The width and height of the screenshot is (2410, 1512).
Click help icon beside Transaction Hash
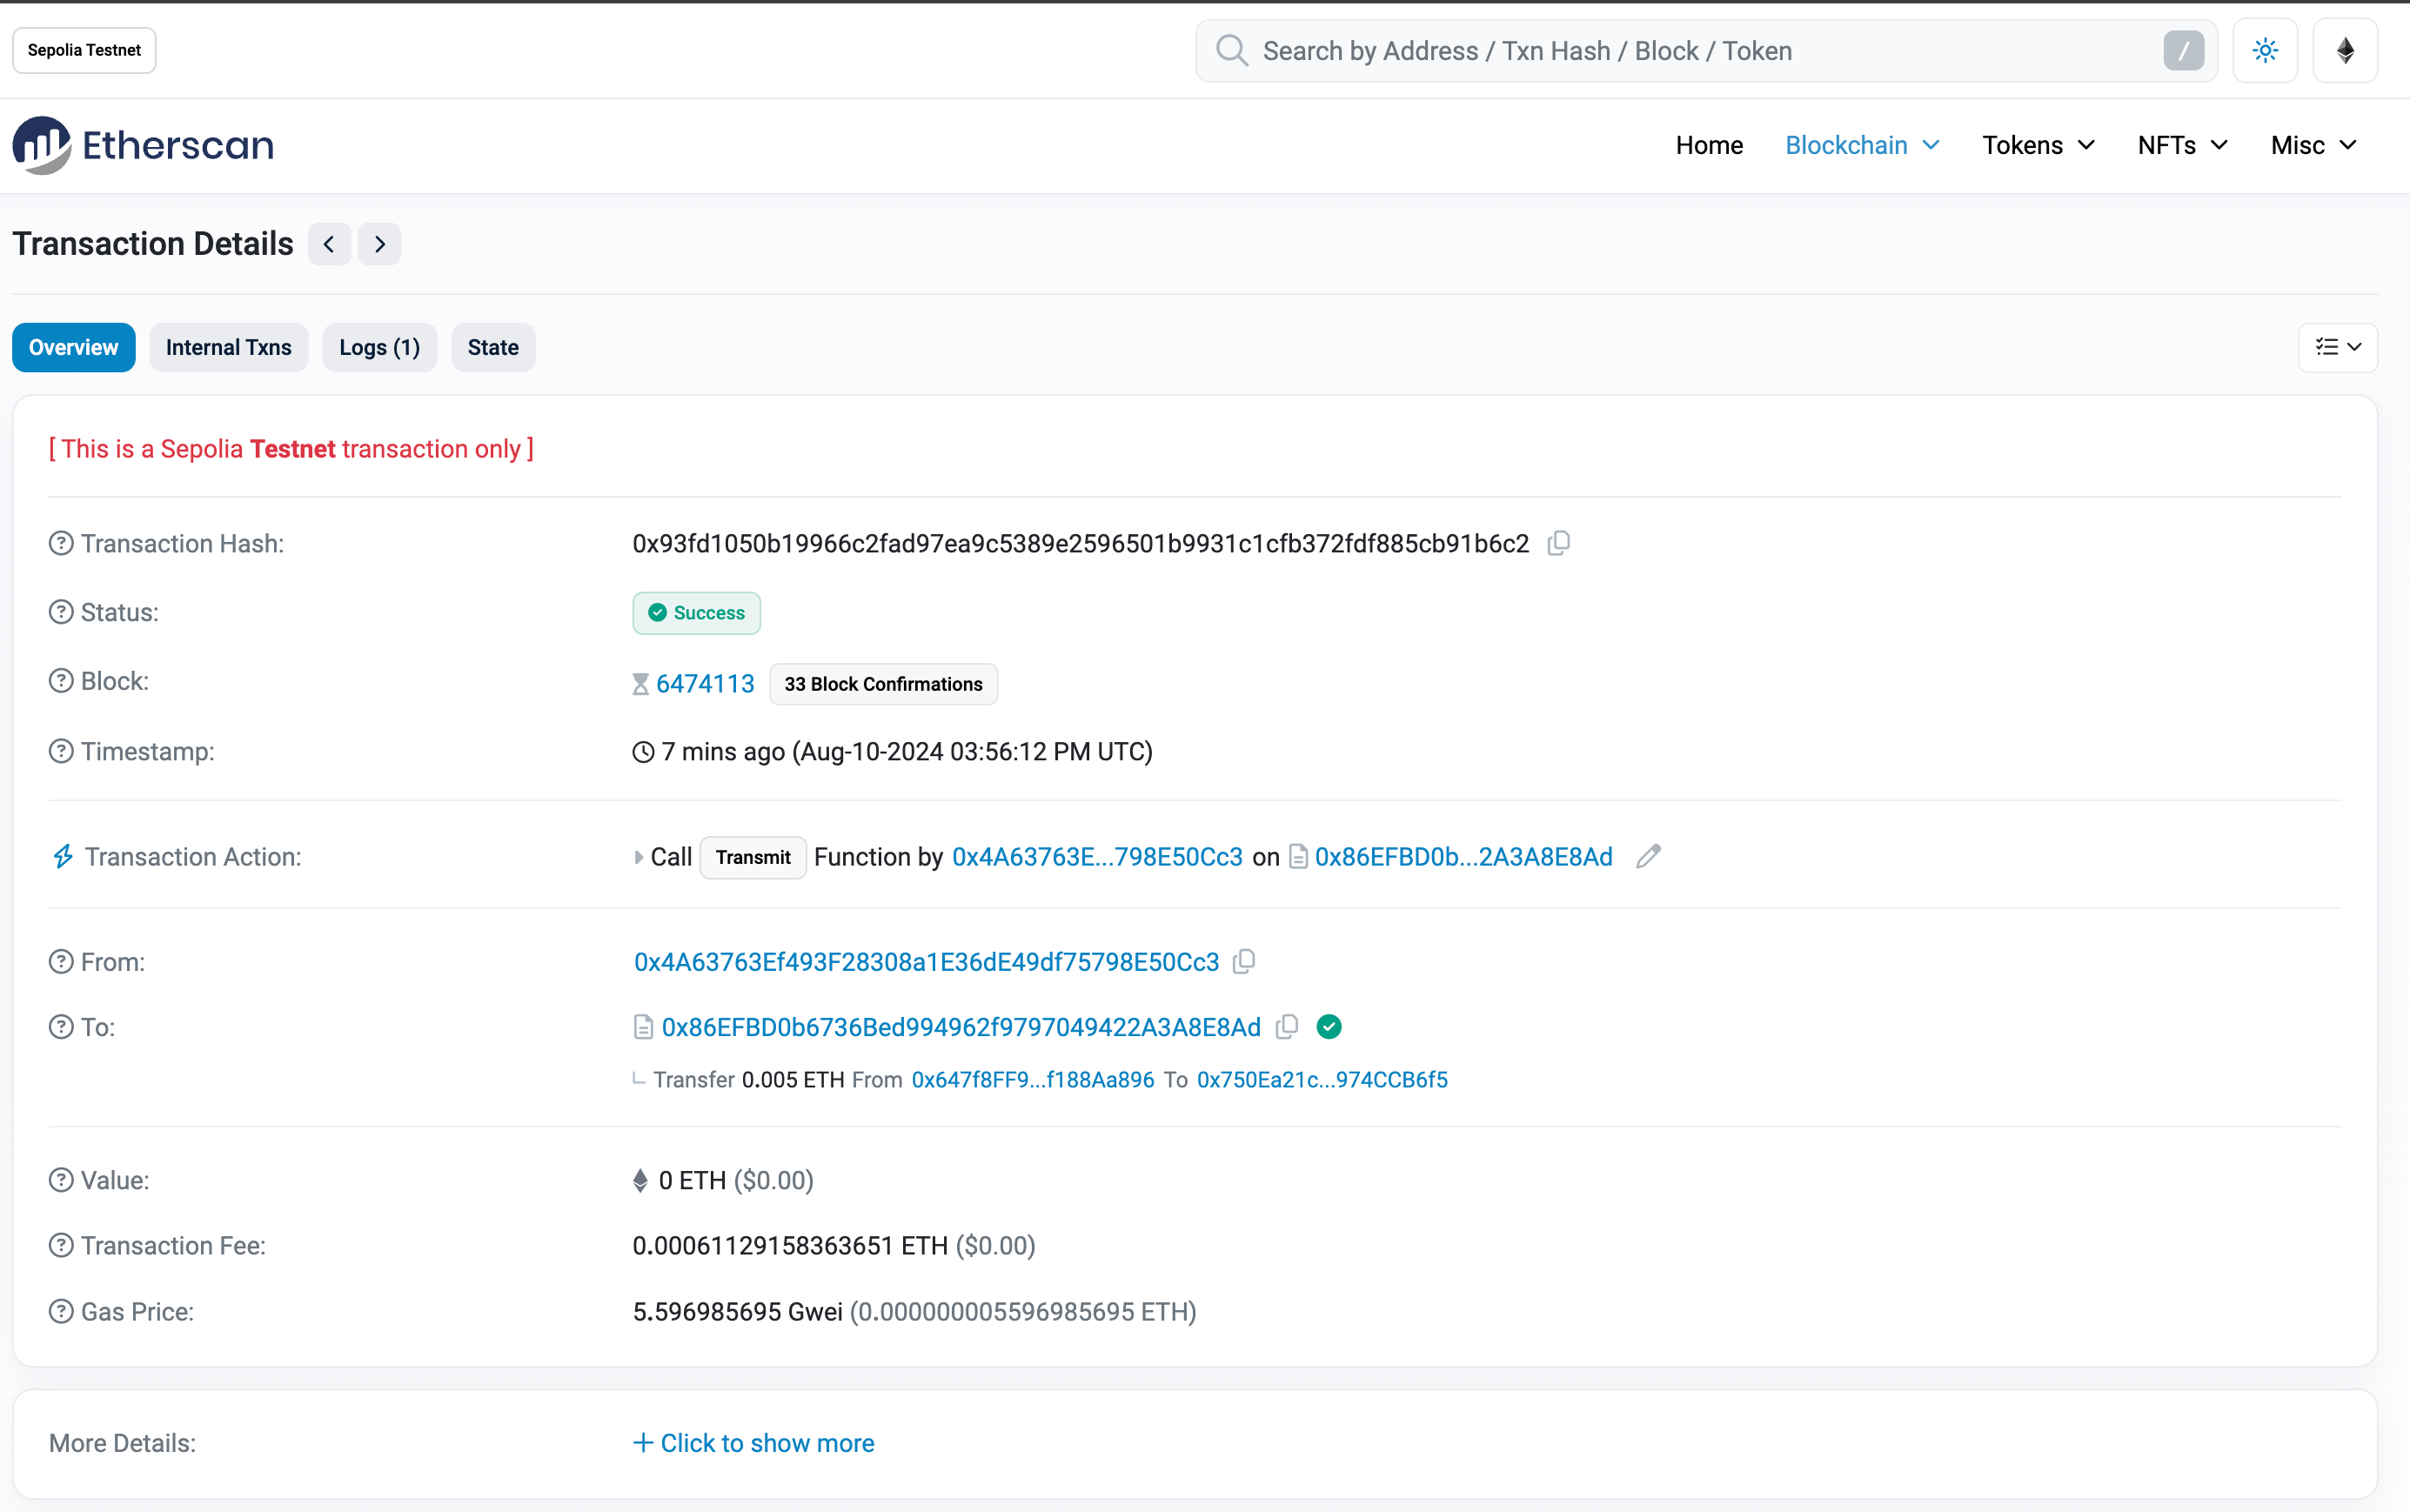coord(61,543)
